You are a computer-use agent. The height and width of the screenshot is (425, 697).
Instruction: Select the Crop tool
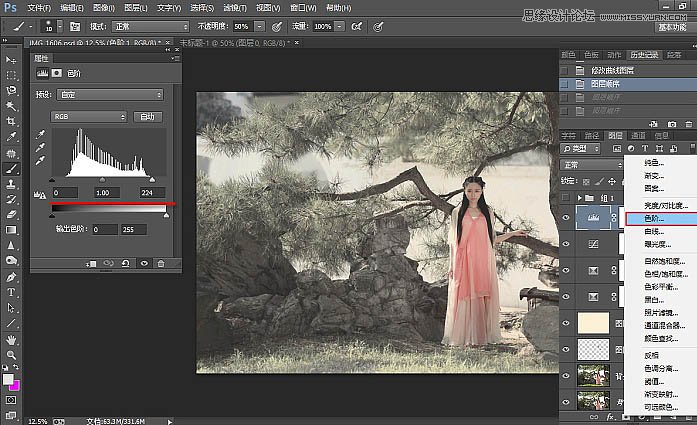pyautogui.click(x=12, y=121)
